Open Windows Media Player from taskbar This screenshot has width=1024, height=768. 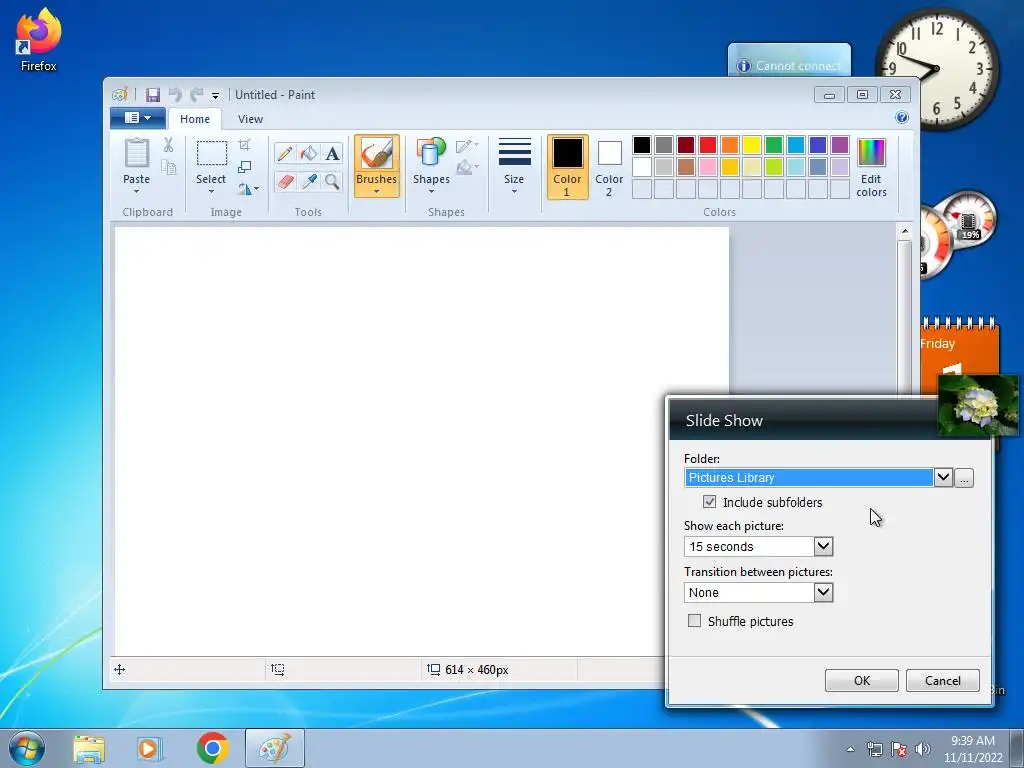150,748
